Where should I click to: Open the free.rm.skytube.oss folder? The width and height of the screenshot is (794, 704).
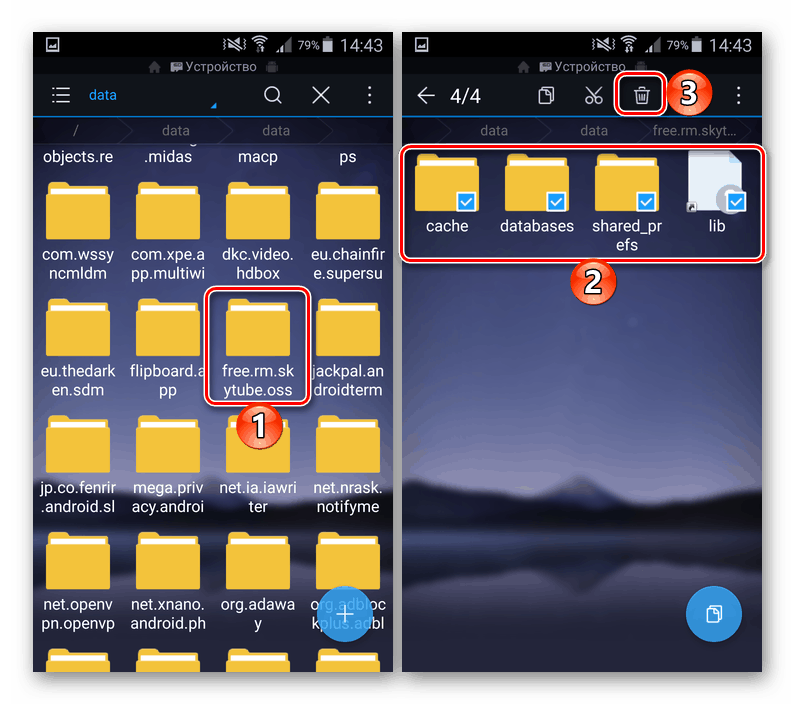tap(258, 347)
